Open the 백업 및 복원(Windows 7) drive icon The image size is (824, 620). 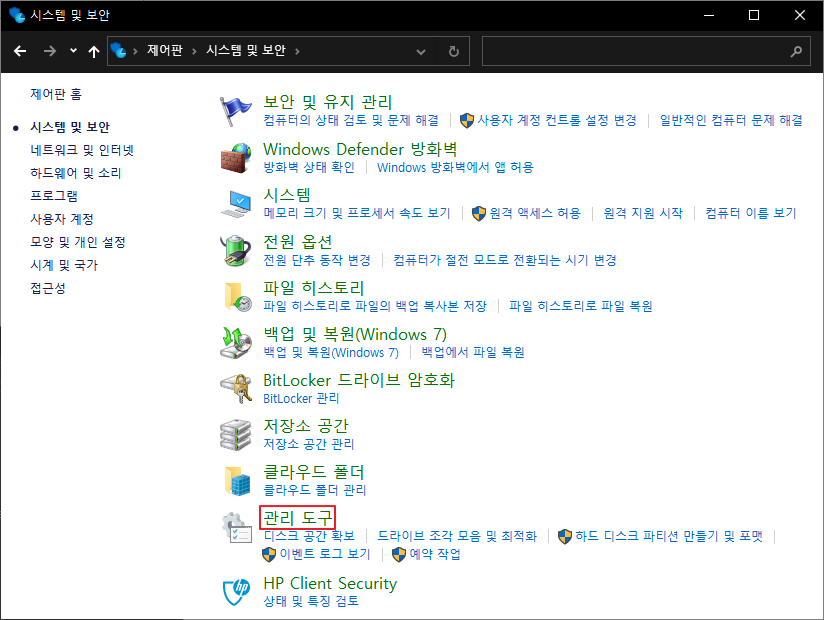click(x=235, y=343)
